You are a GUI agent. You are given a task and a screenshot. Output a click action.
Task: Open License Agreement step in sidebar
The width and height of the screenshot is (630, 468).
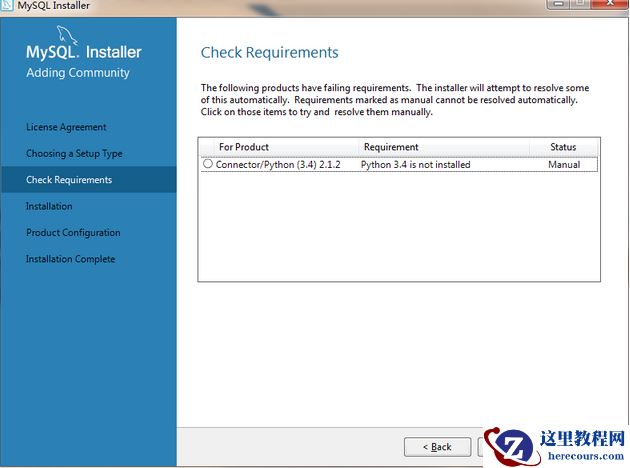[x=66, y=127]
